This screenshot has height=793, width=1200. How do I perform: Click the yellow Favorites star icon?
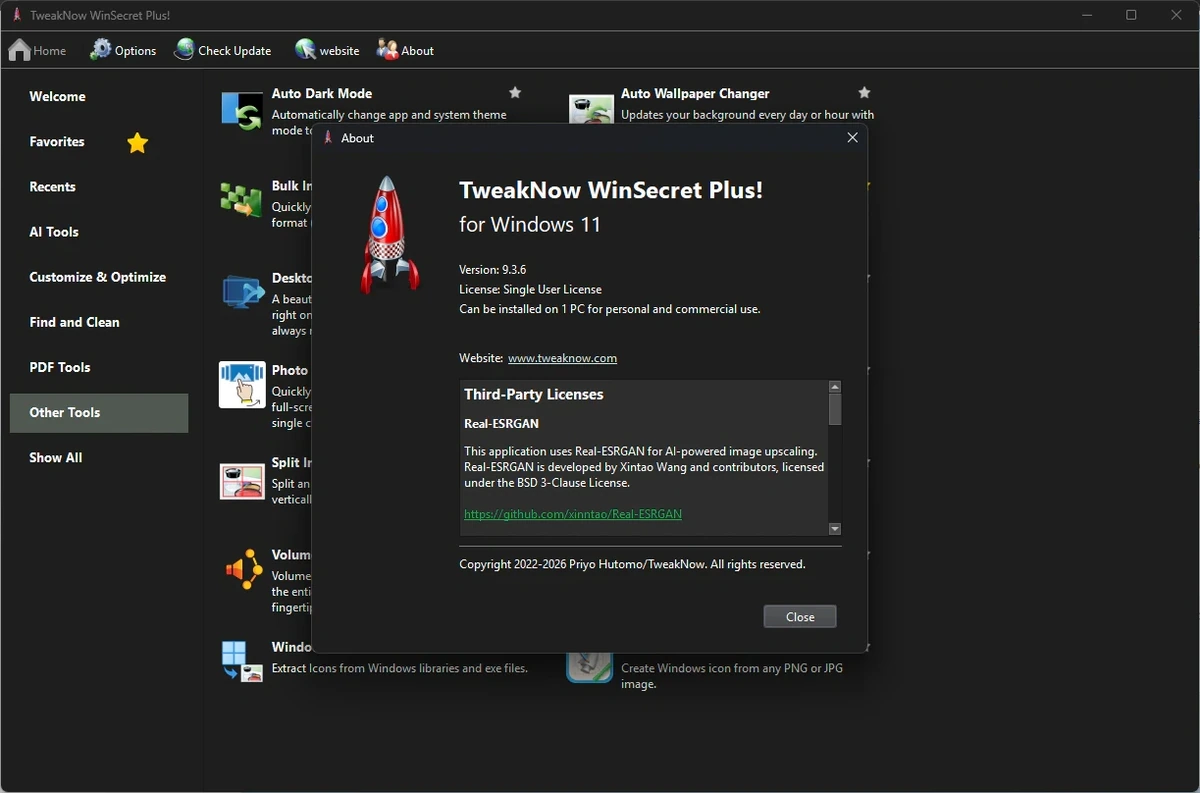tap(138, 143)
